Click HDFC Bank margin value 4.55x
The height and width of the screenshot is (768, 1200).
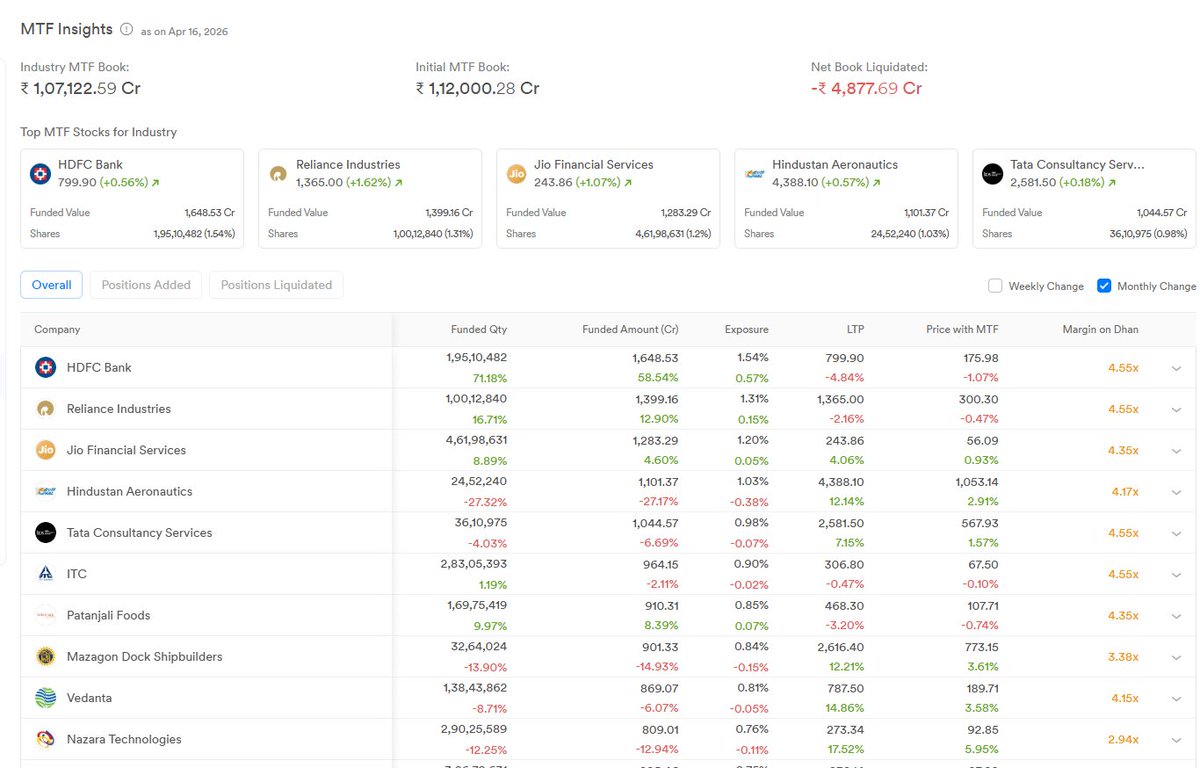1123,368
